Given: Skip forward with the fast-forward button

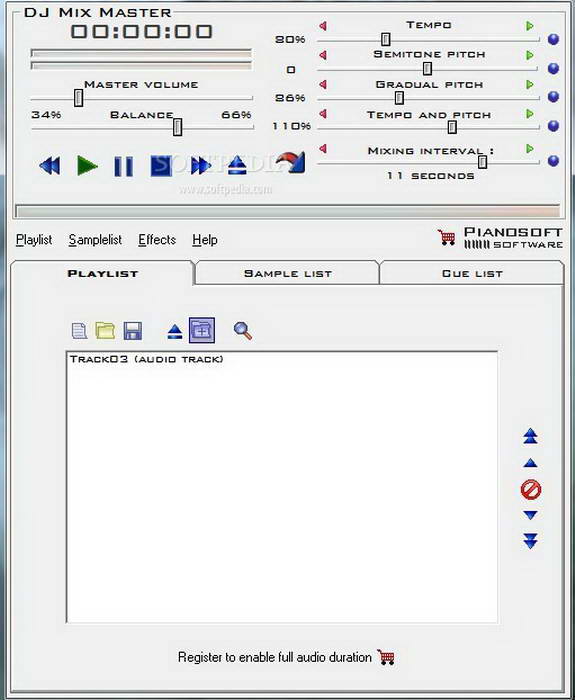Looking at the screenshot, I should [x=200, y=166].
